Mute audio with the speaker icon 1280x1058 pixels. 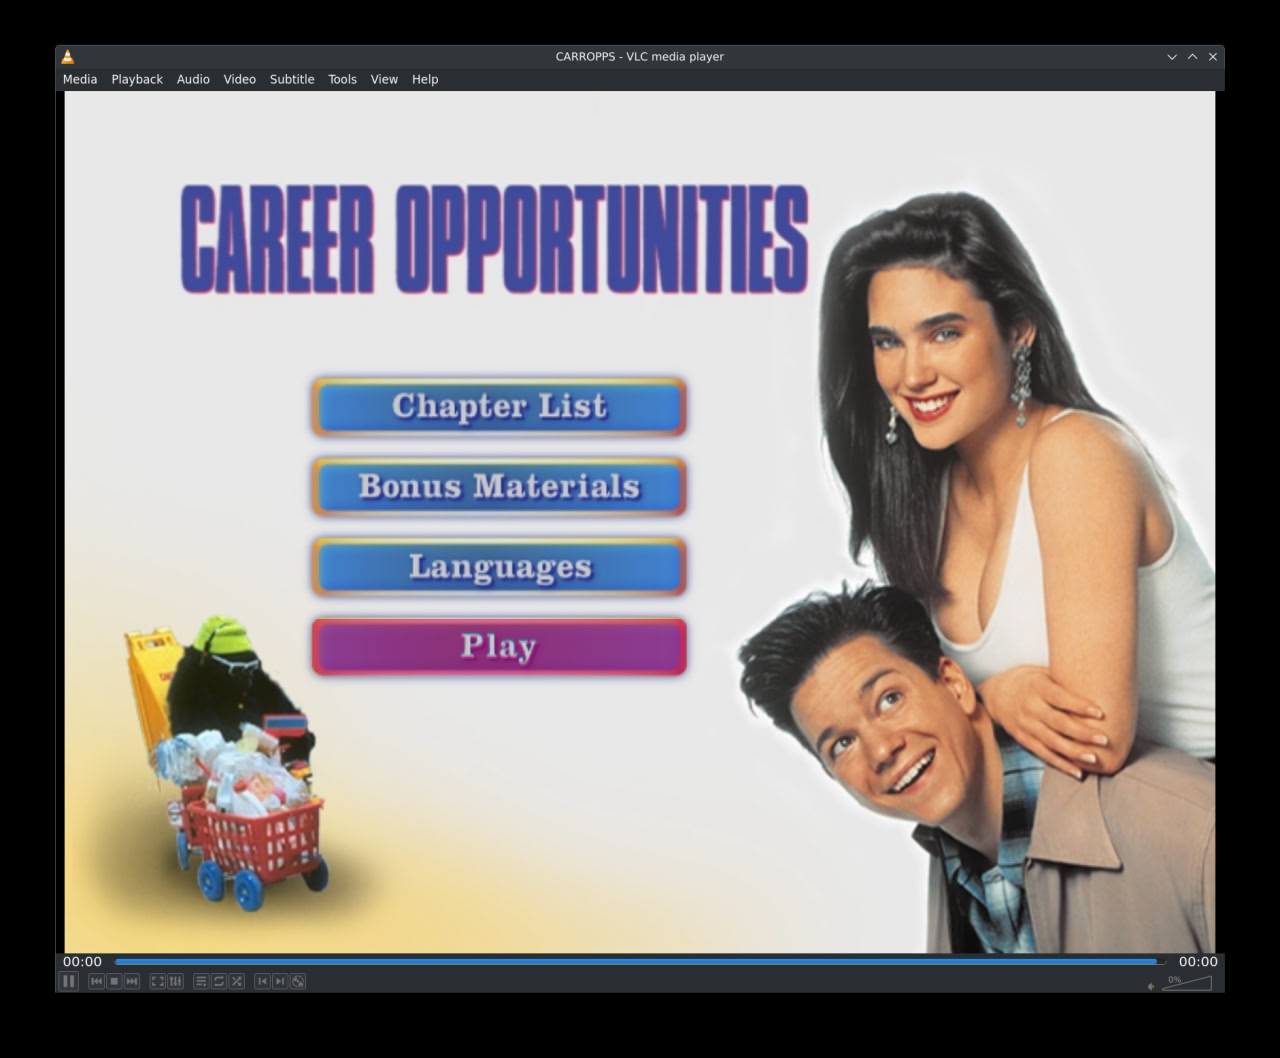click(x=1151, y=986)
